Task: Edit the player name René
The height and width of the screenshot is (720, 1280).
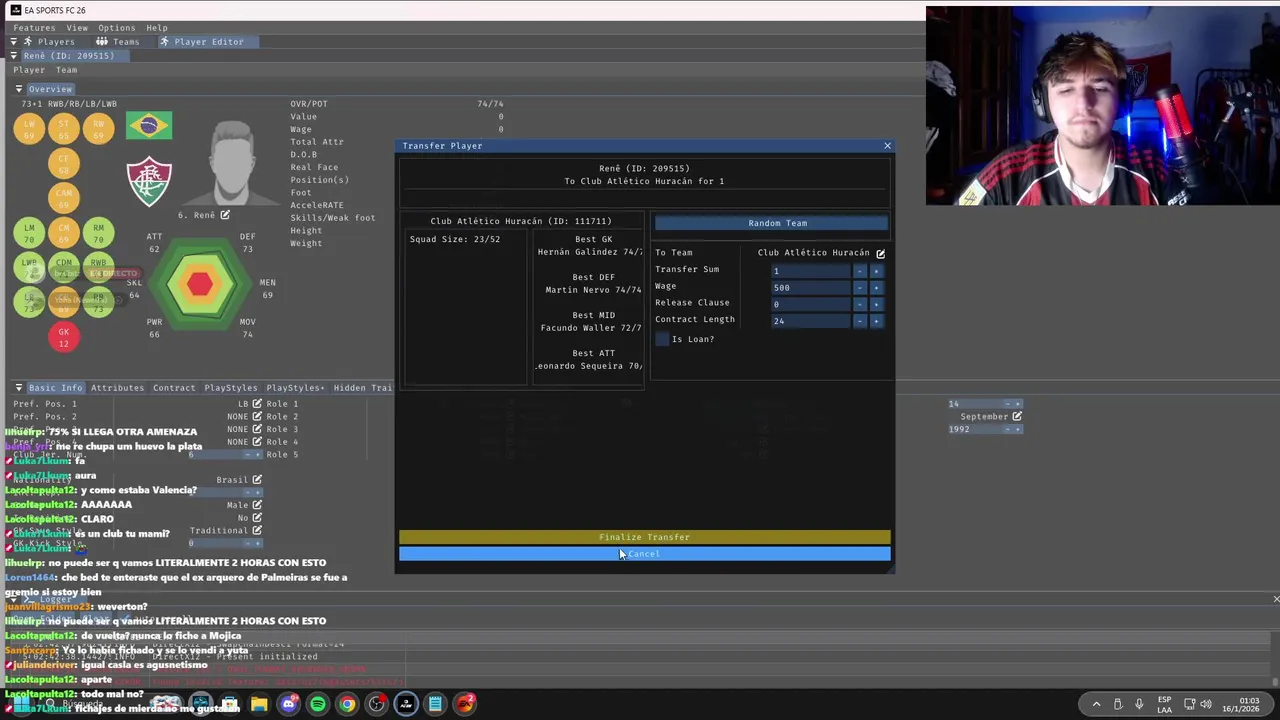Action: click(225, 215)
